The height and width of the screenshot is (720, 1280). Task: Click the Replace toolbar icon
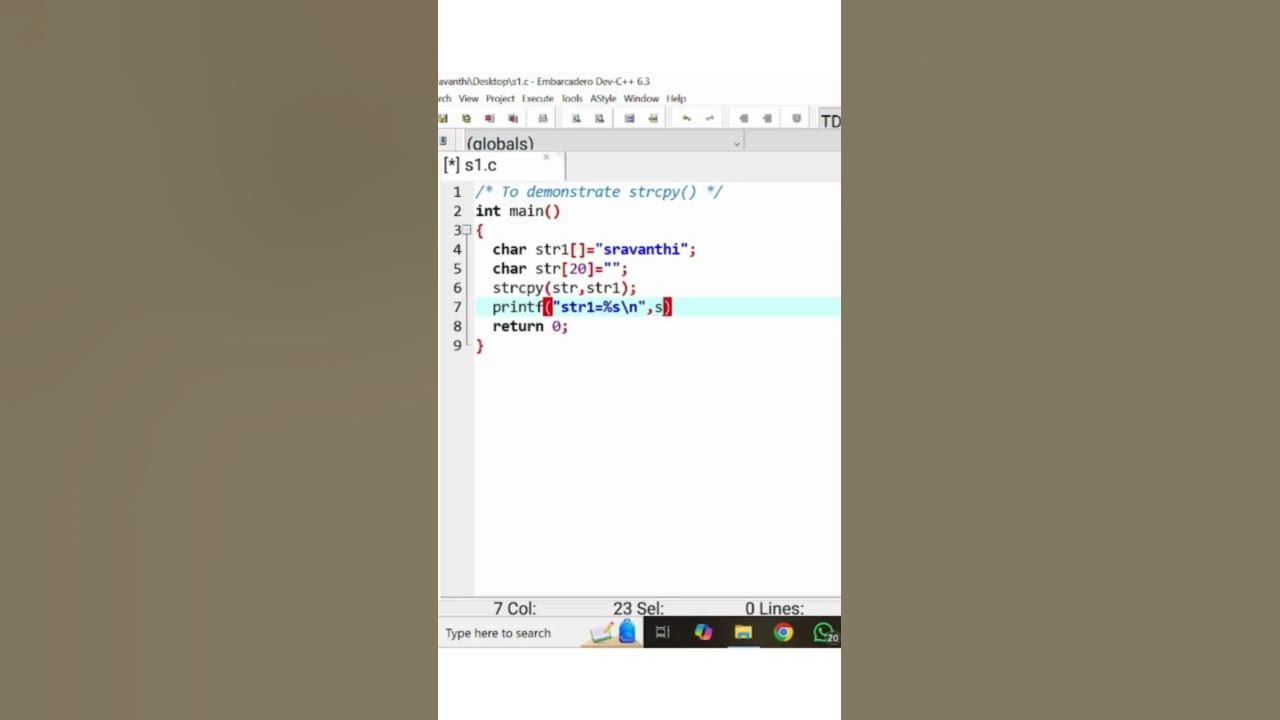pos(600,118)
